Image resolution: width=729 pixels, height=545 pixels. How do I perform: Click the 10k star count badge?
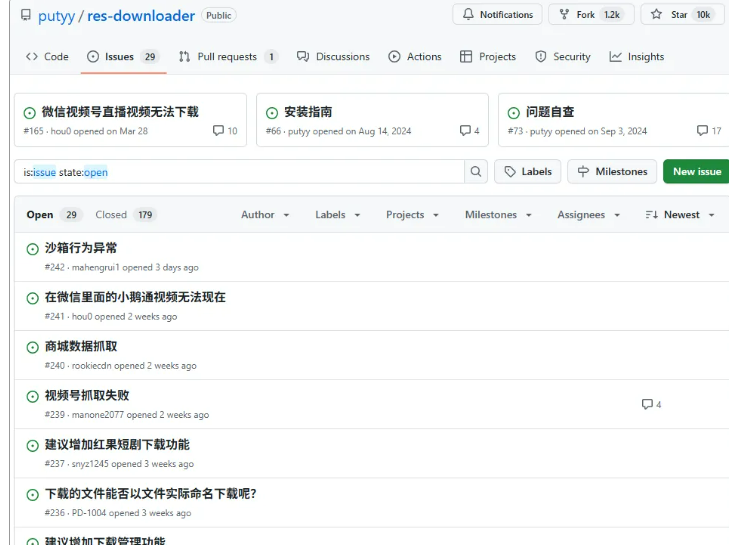(x=703, y=15)
